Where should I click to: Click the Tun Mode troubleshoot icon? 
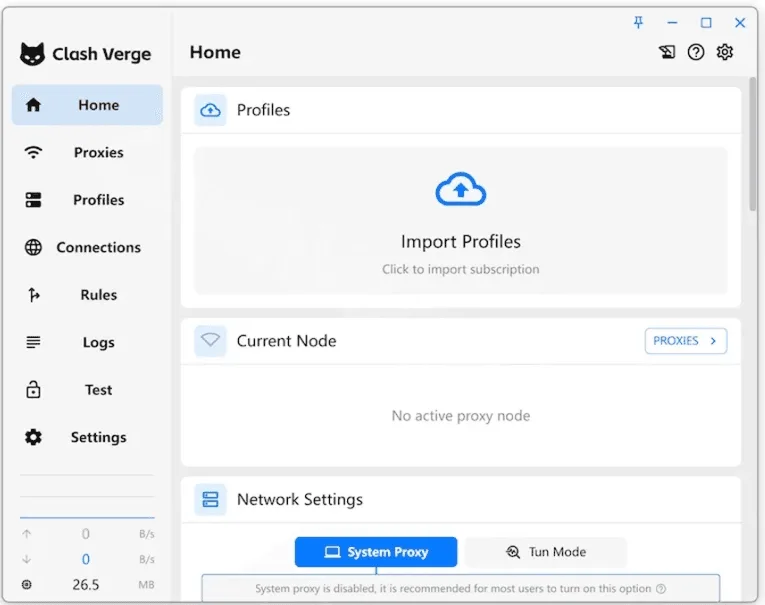pyautogui.click(x=513, y=552)
